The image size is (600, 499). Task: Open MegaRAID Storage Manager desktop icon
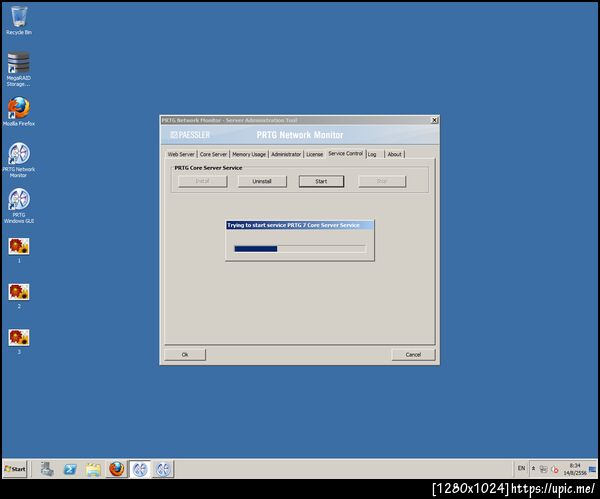(18, 69)
